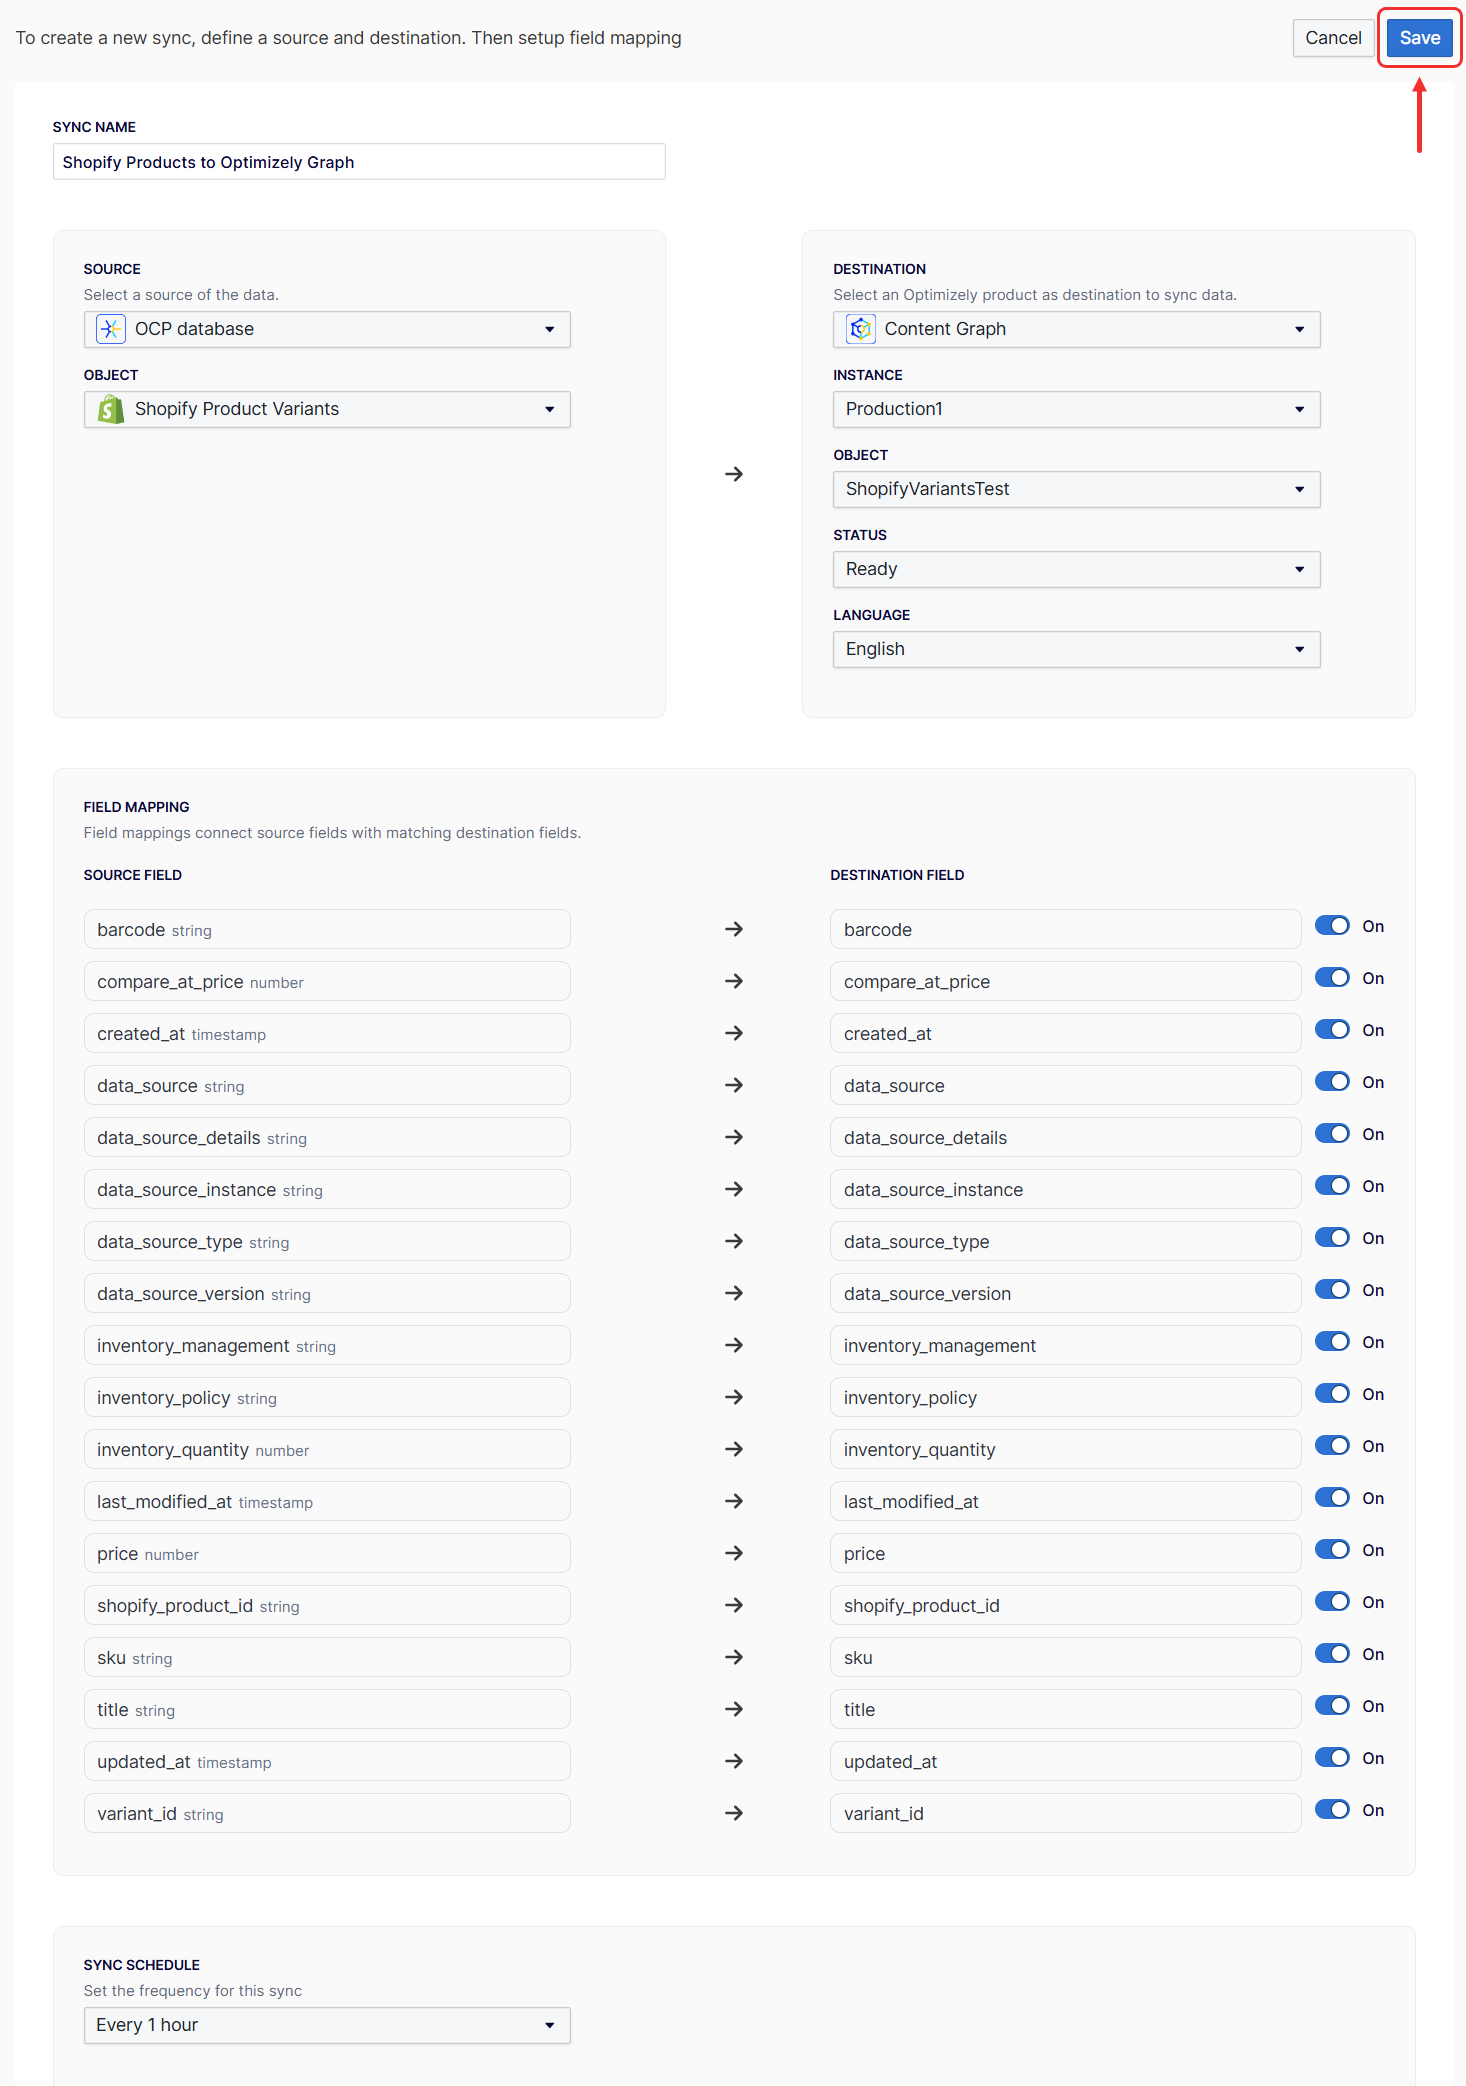Disable the inventory_policy mapping toggle
The image size is (1466, 2086).
tap(1332, 1394)
